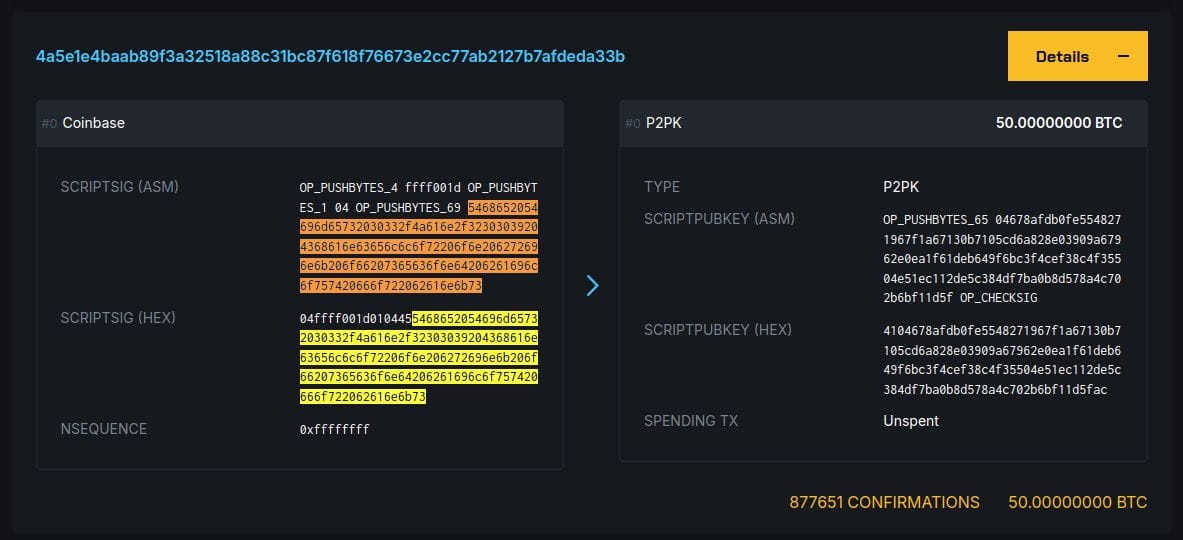Click the SCRIPTSIG (HEX) label
The width and height of the screenshot is (1183, 540).
[x=118, y=318]
